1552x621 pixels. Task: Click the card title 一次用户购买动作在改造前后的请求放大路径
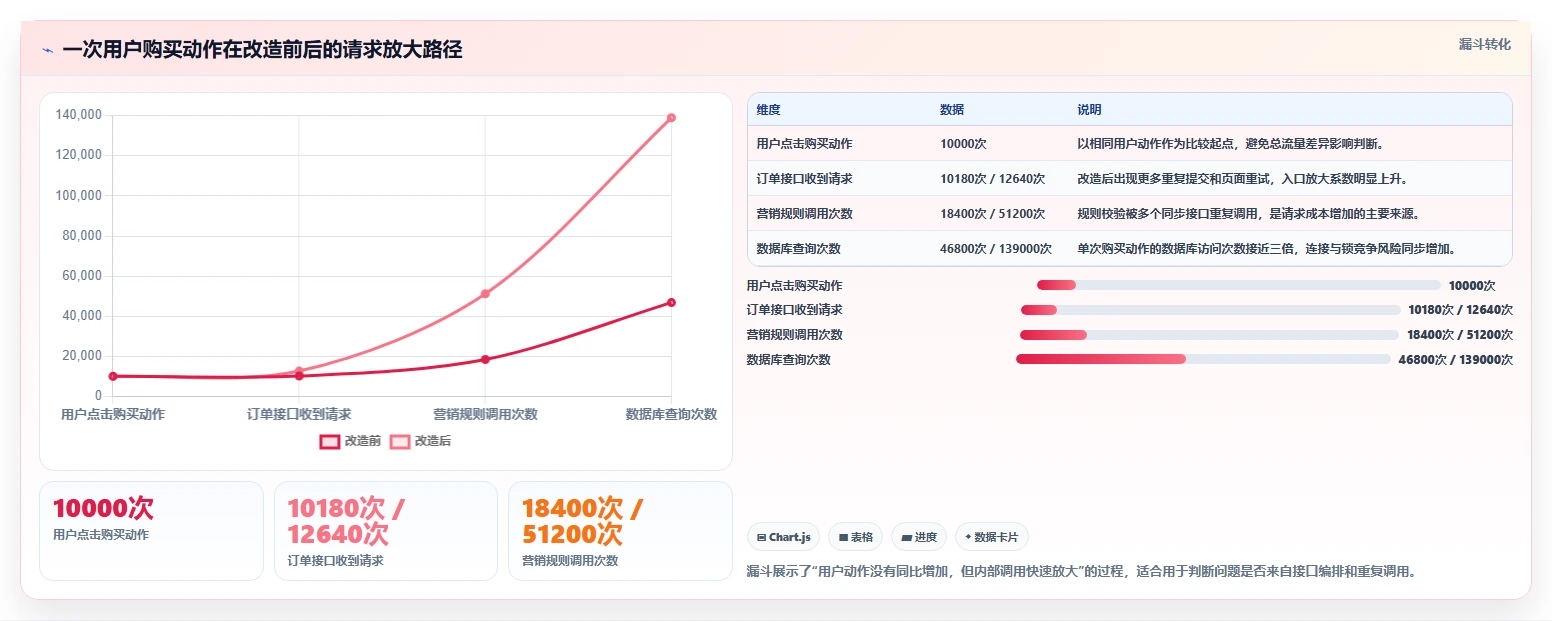click(262, 50)
